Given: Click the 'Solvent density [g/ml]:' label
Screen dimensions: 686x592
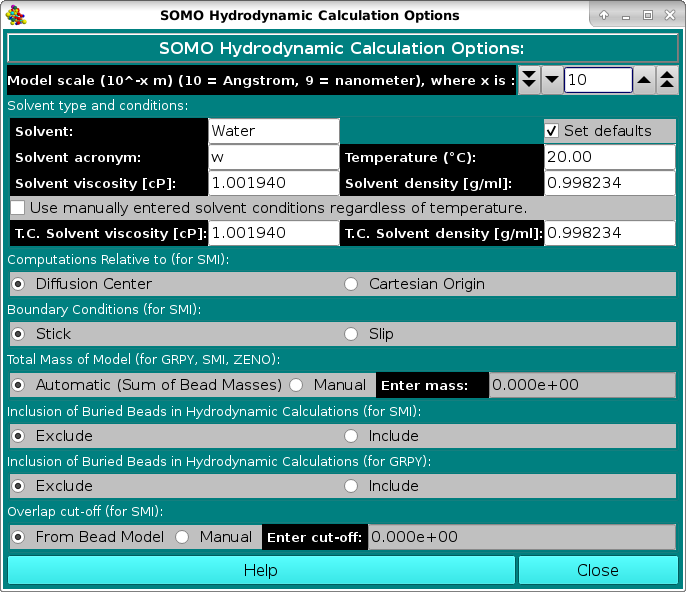Looking at the screenshot, I should [x=428, y=183].
